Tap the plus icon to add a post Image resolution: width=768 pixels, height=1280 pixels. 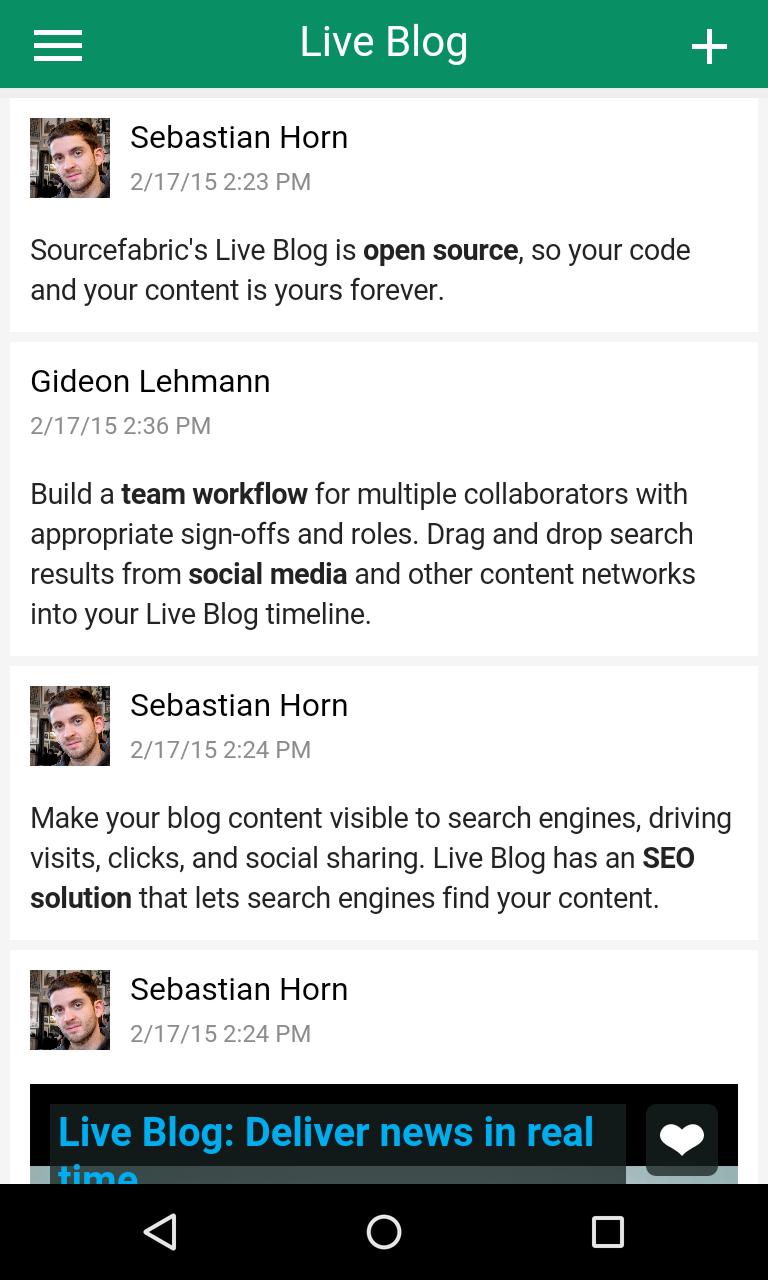pyautogui.click(x=709, y=46)
